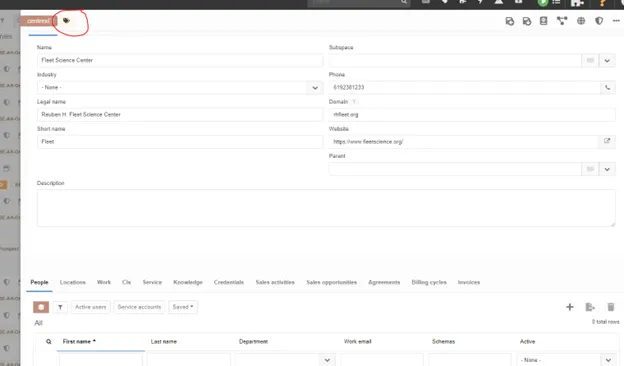The height and width of the screenshot is (366, 624).
Task: Click the green play icon in top bar
Action: [x=542, y=3]
